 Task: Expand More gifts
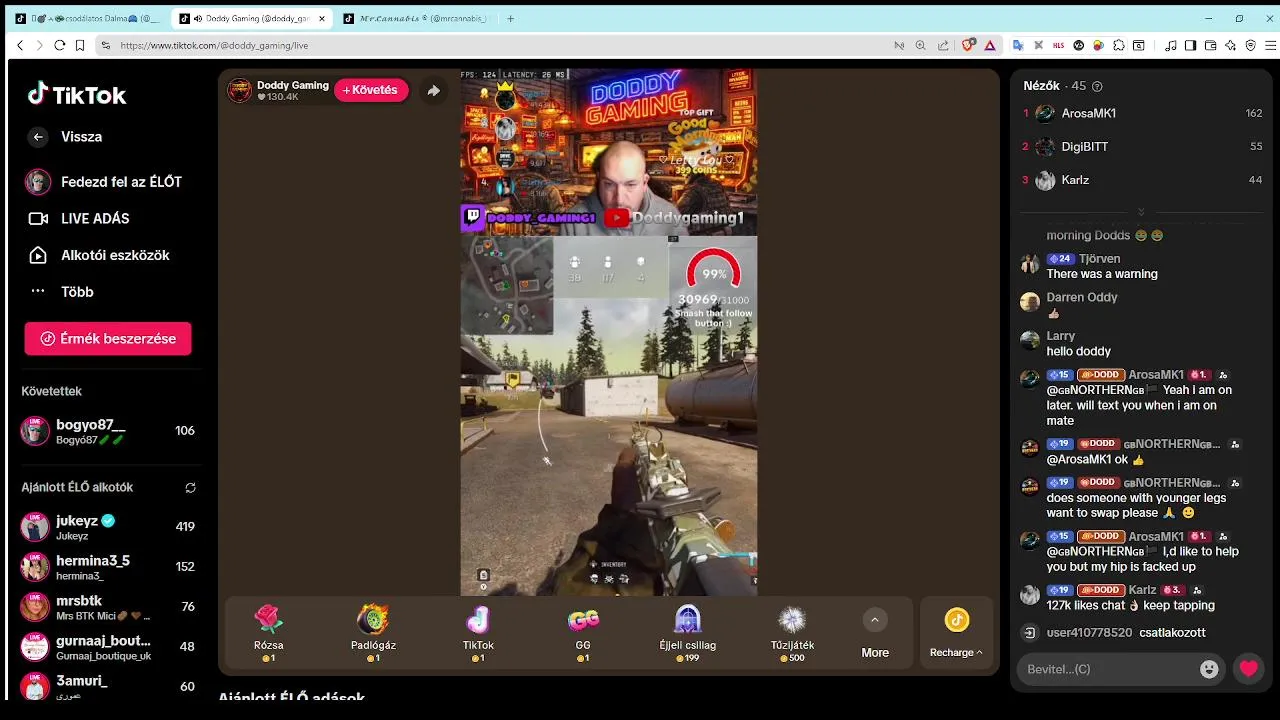(875, 633)
